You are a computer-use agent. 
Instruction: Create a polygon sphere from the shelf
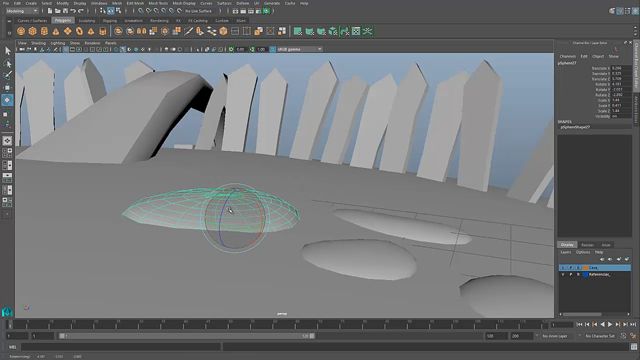21,31
